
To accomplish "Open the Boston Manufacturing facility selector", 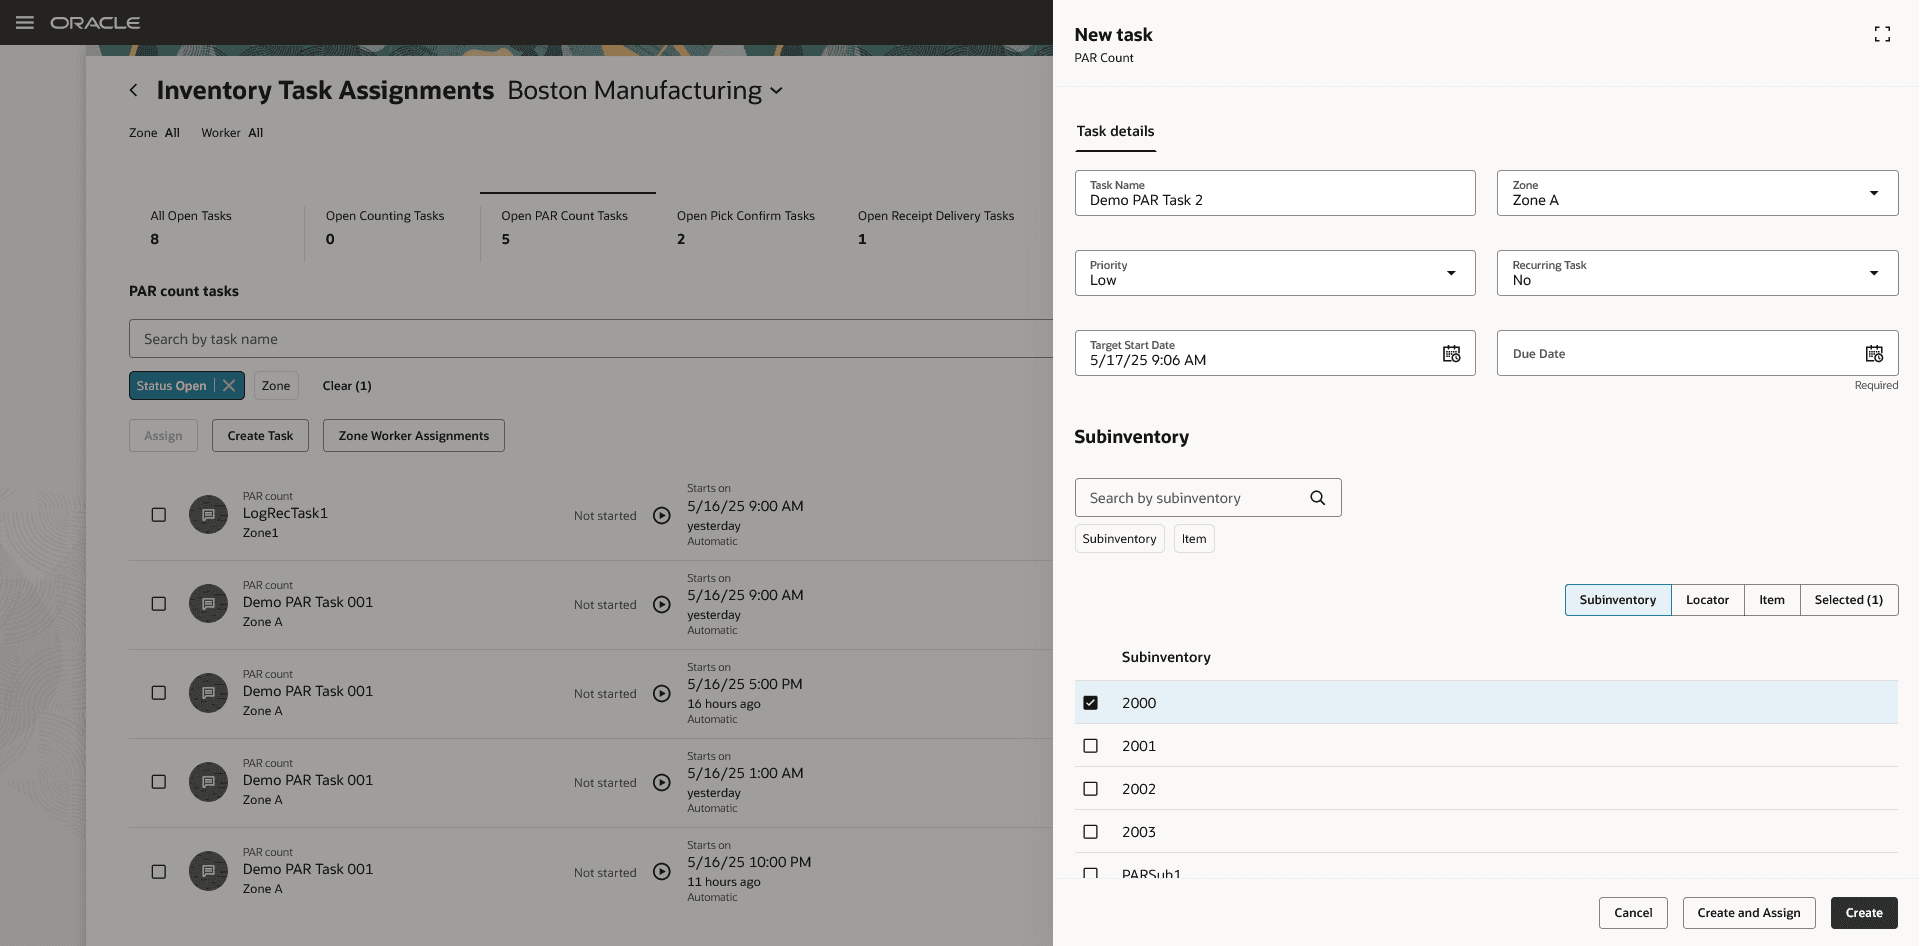I will pyautogui.click(x=777, y=90).
